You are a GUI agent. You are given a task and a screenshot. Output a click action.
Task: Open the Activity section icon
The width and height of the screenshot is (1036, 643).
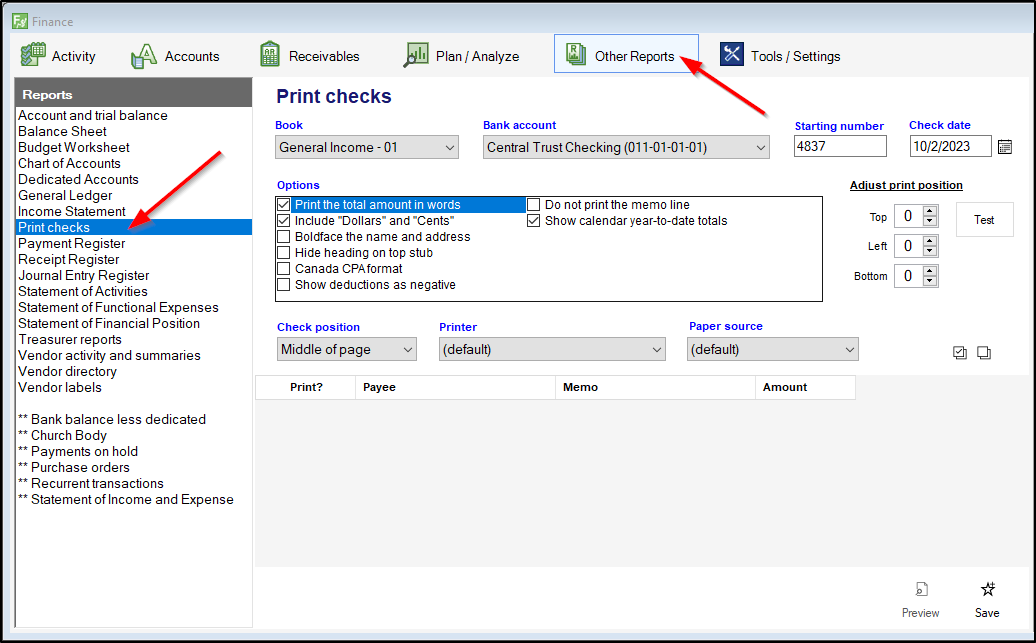tap(34, 55)
